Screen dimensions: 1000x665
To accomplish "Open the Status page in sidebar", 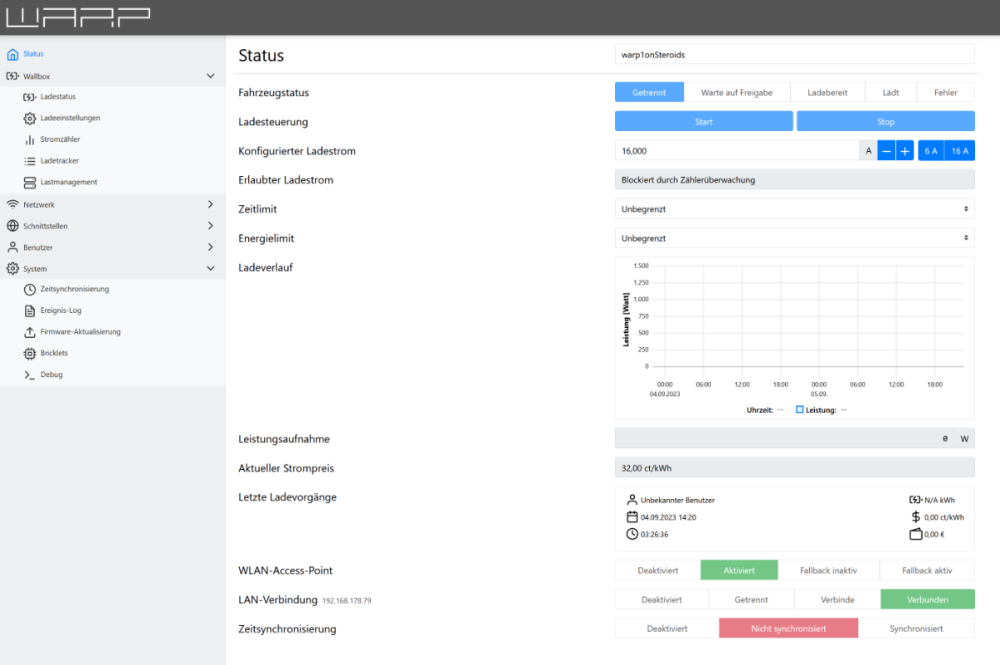I will (33, 54).
